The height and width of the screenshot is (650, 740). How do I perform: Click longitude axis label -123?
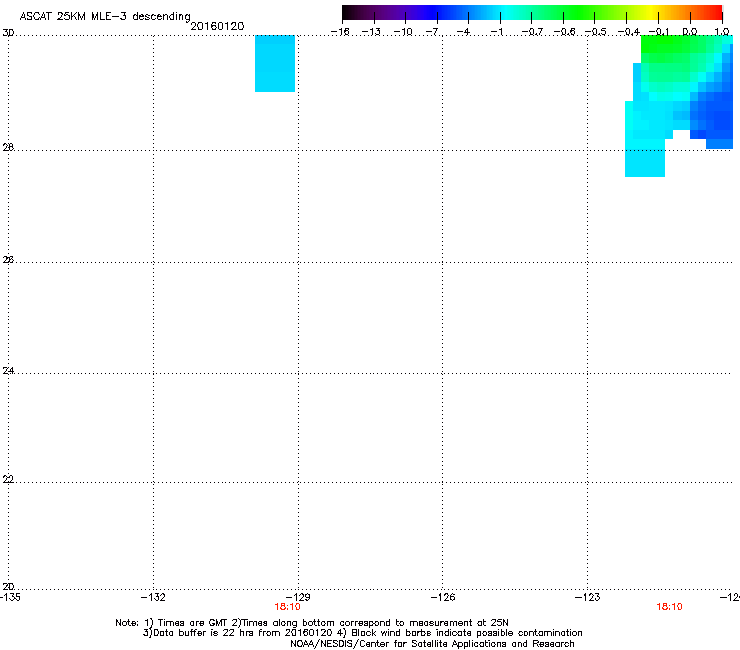[x=588, y=597]
